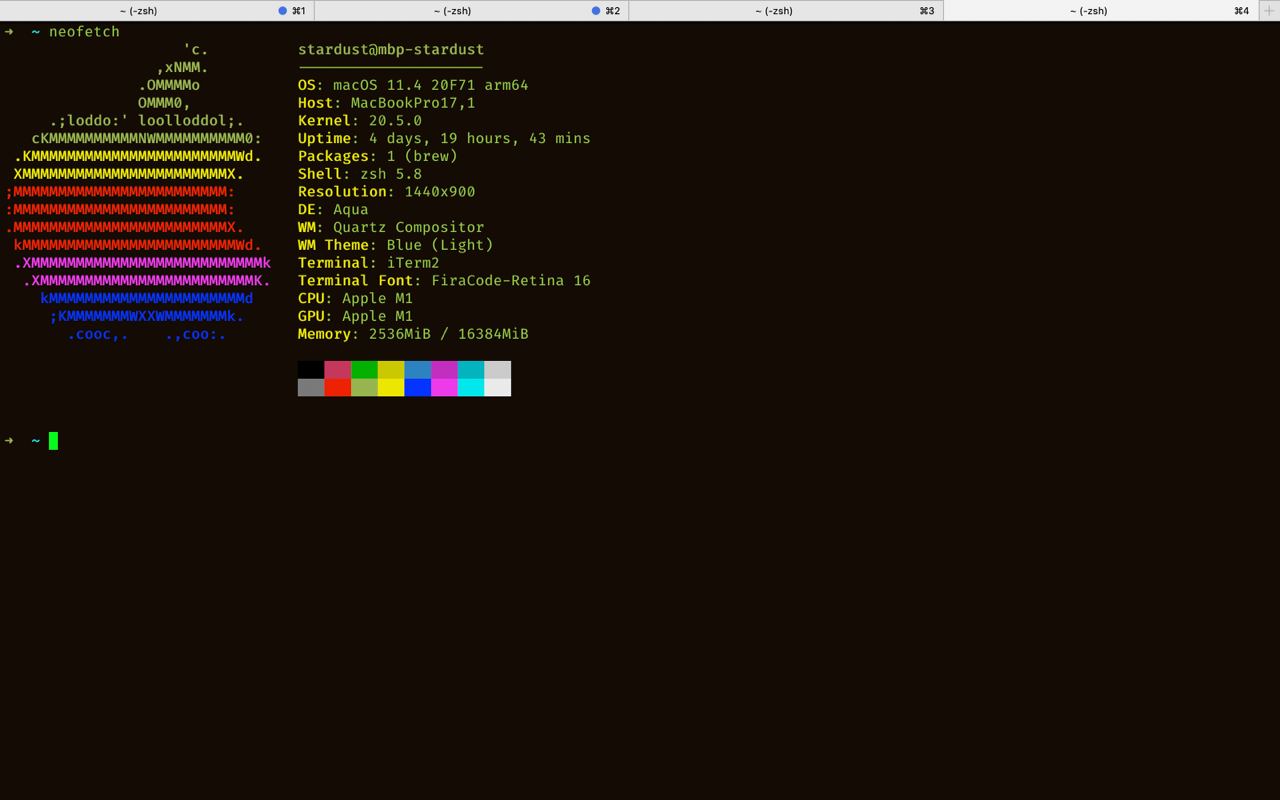Image resolution: width=1280 pixels, height=800 pixels.
Task: Click the pinkish-red block in the upper palette row
Action: pyautogui.click(x=337, y=370)
